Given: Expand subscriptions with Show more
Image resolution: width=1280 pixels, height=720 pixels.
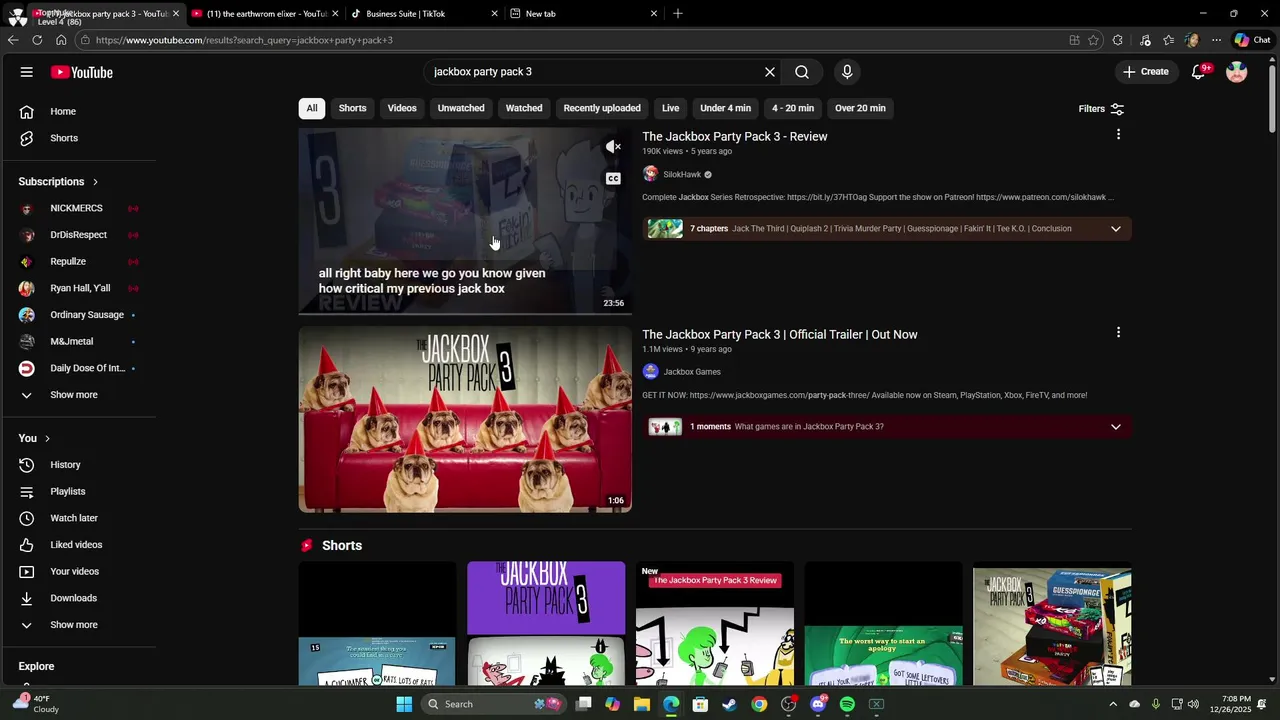Looking at the screenshot, I should [74, 395].
